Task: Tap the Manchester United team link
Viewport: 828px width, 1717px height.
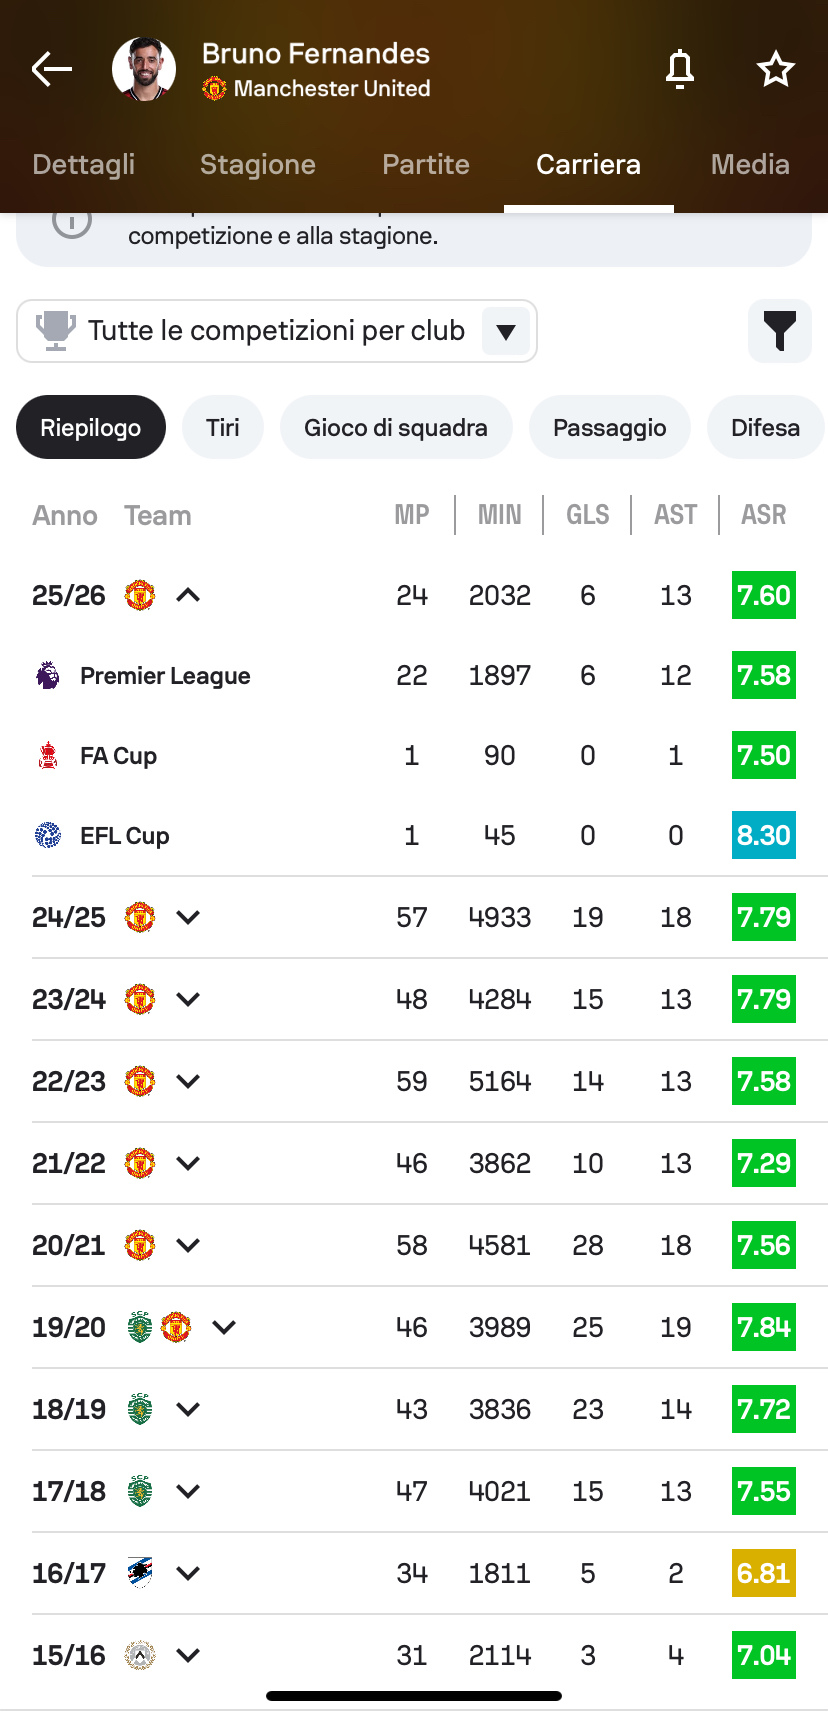Action: coord(330,89)
